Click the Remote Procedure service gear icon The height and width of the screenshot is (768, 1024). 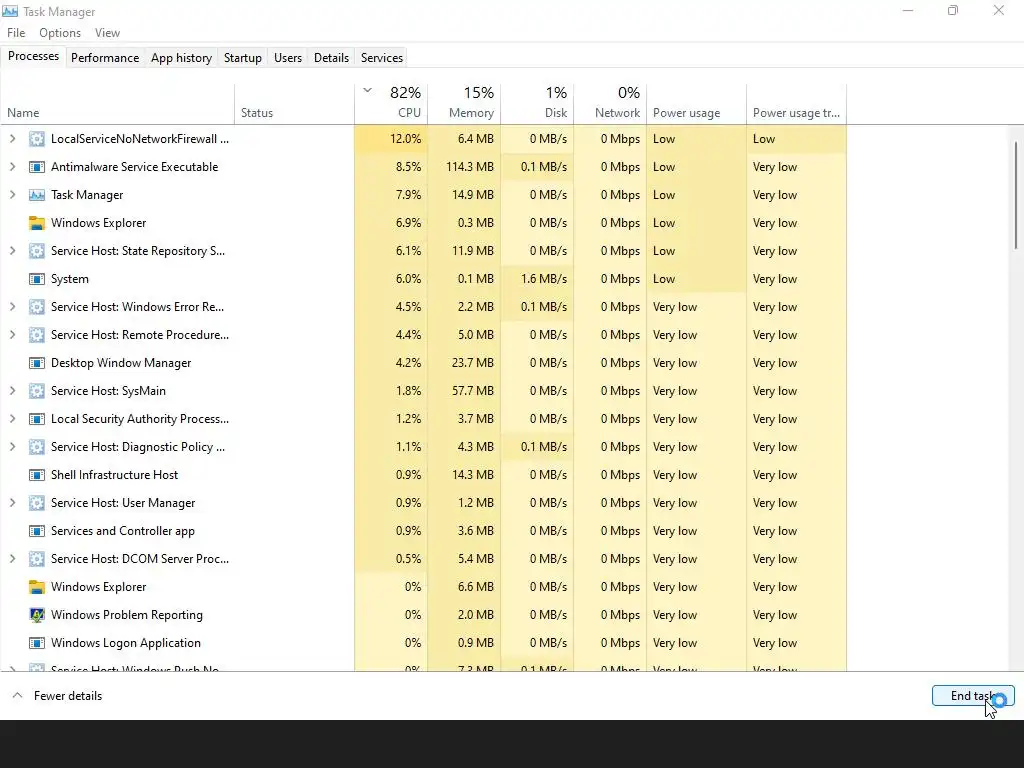[x=37, y=335]
